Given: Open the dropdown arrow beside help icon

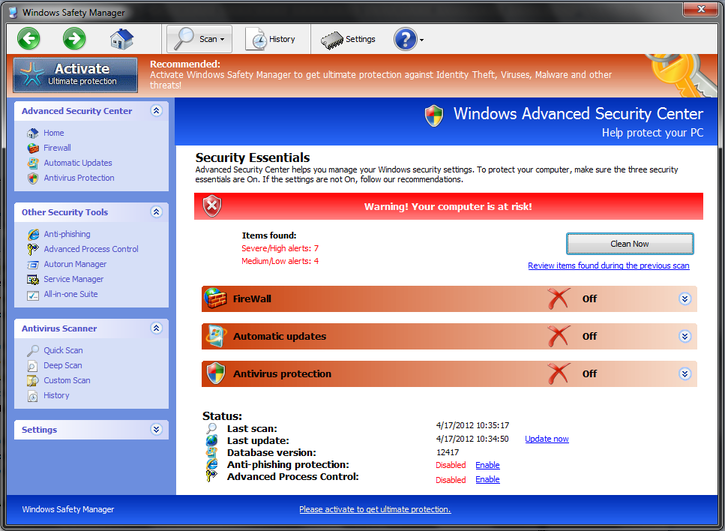Looking at the screenshot, I should [x=421, y=40].
